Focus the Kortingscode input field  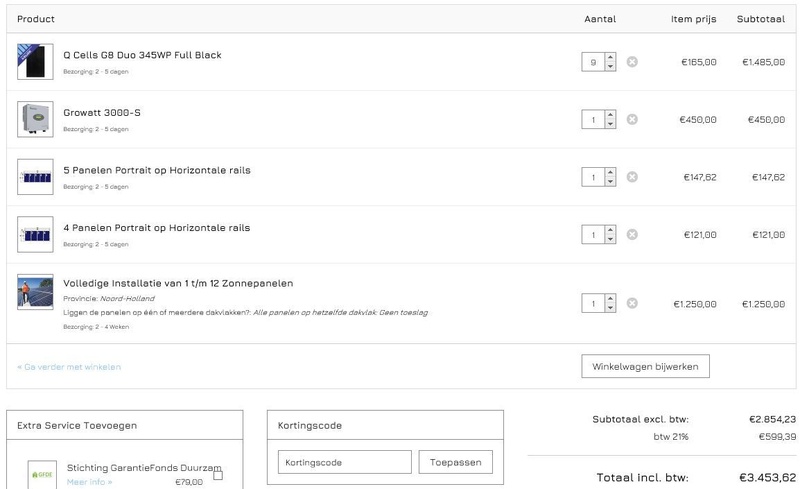[x=344, y=462]
